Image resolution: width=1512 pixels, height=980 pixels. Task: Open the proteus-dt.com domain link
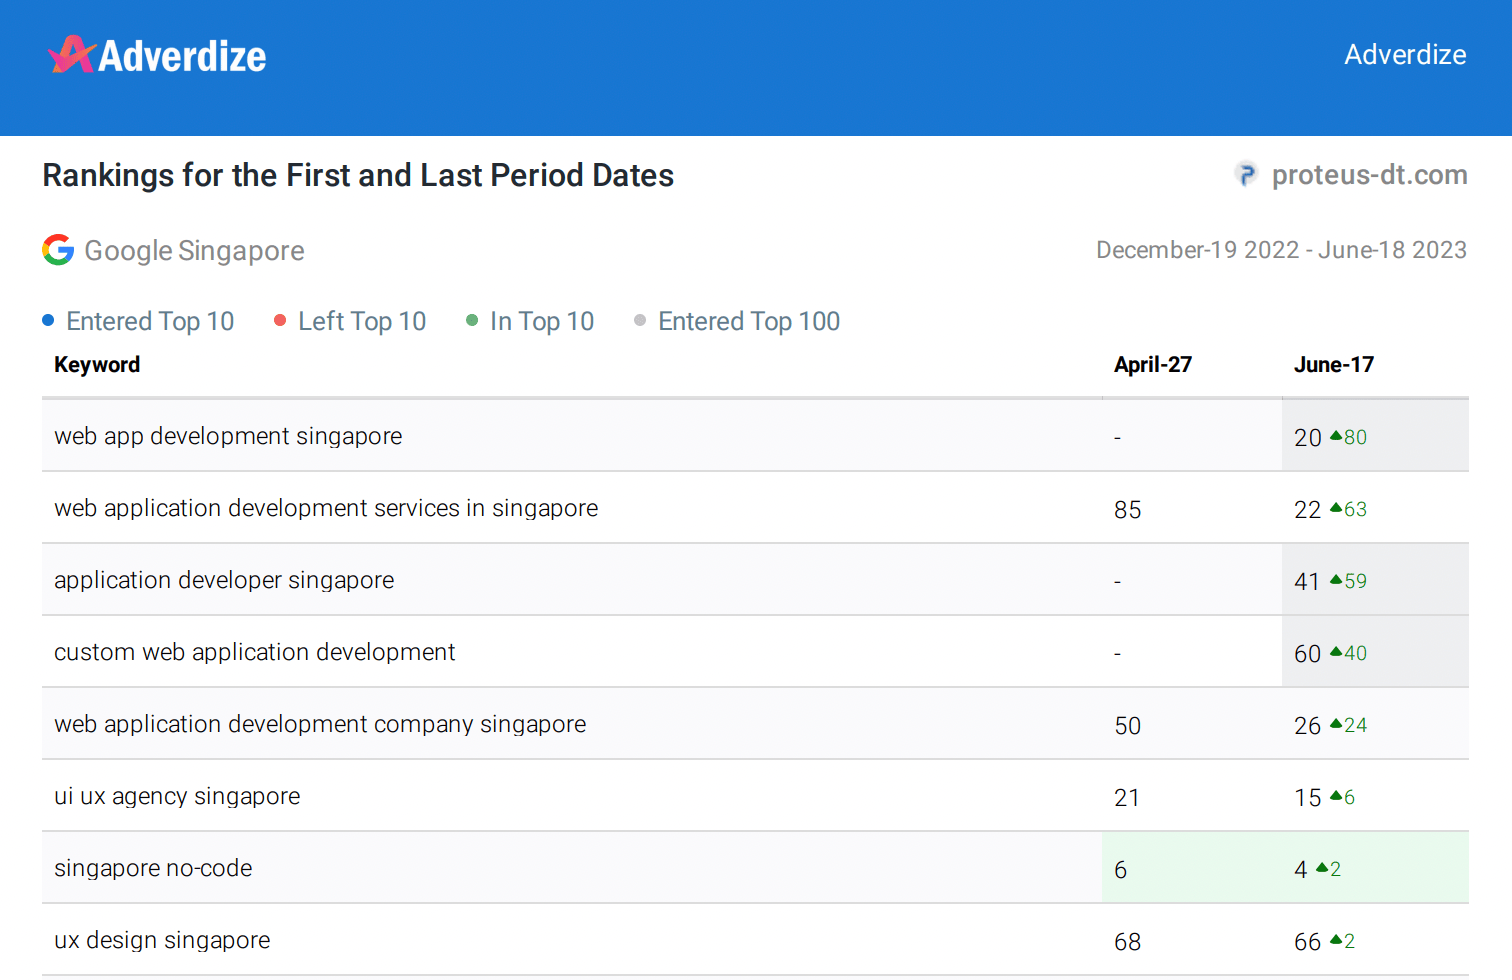coord(1368,175)
